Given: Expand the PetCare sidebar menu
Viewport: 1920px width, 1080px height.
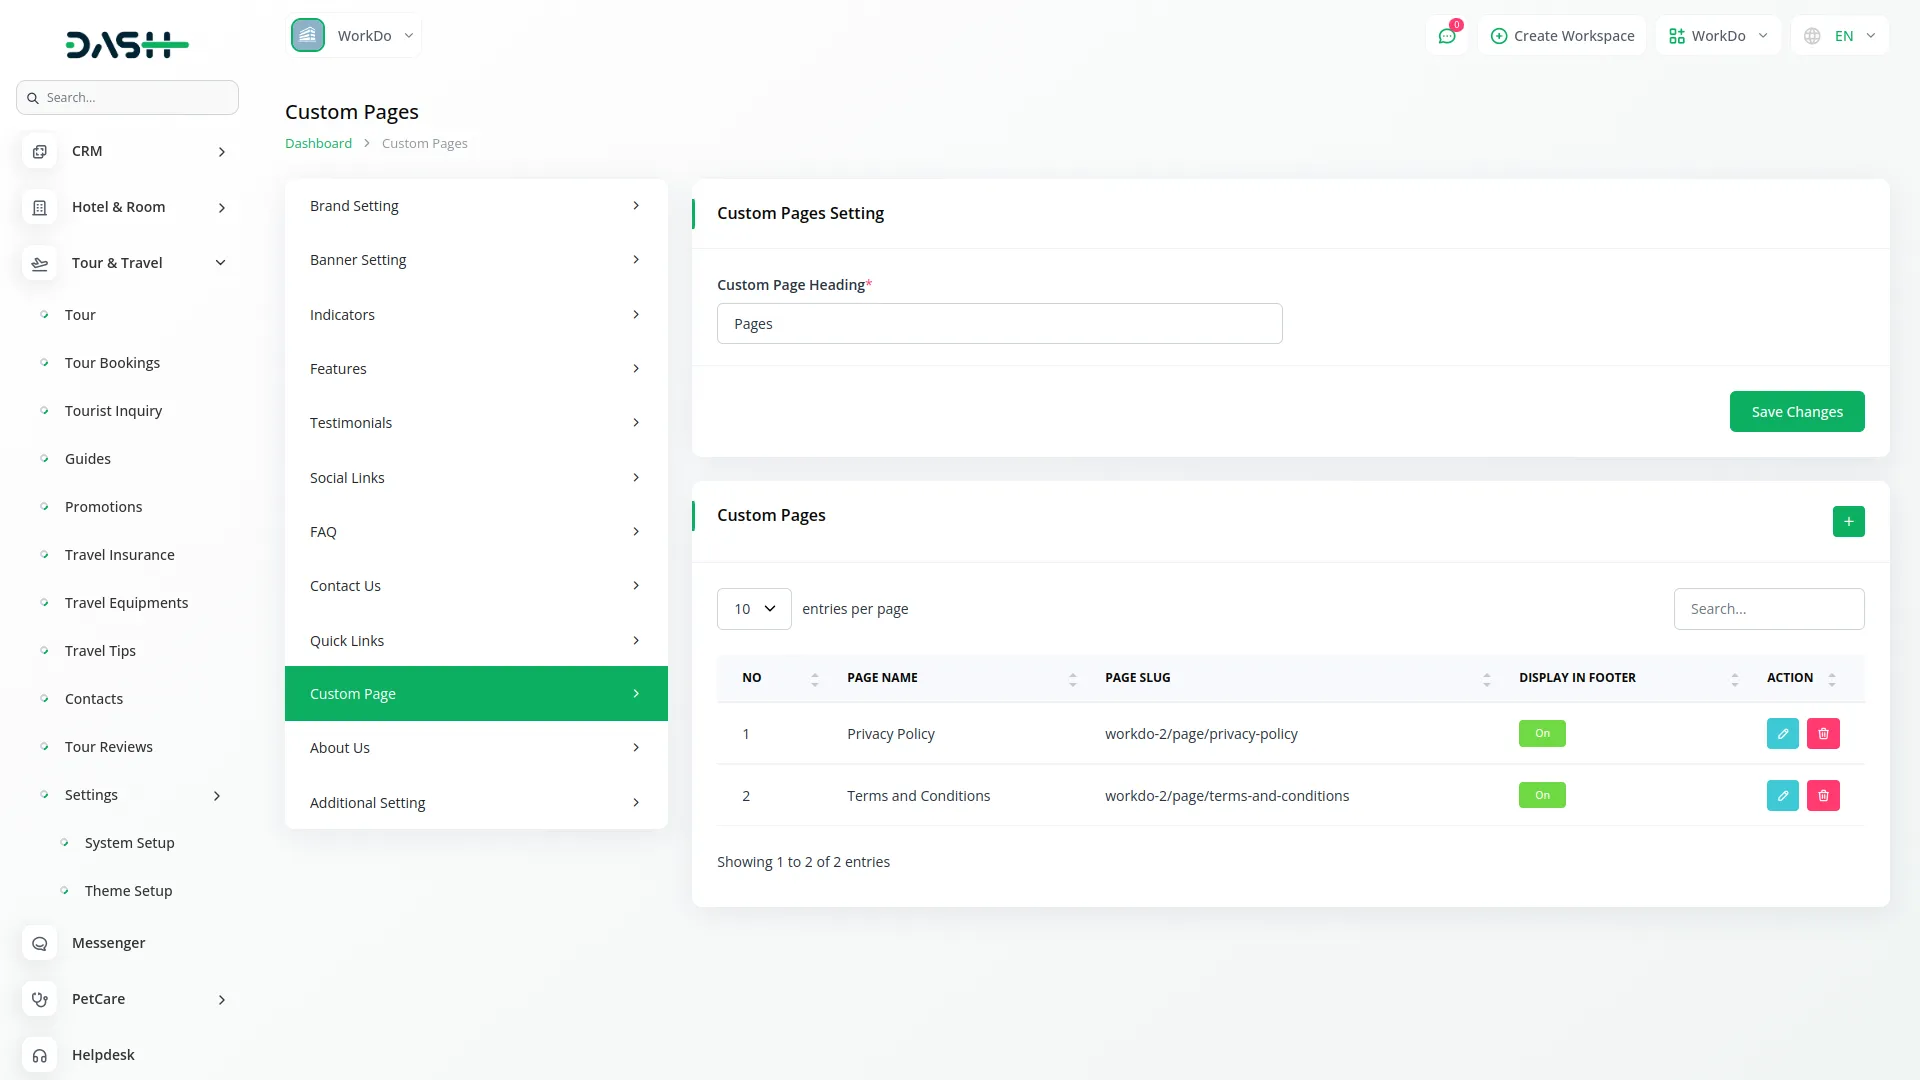Looking at the screenshot, I should pyautogui.click(x=222, y=1000).
